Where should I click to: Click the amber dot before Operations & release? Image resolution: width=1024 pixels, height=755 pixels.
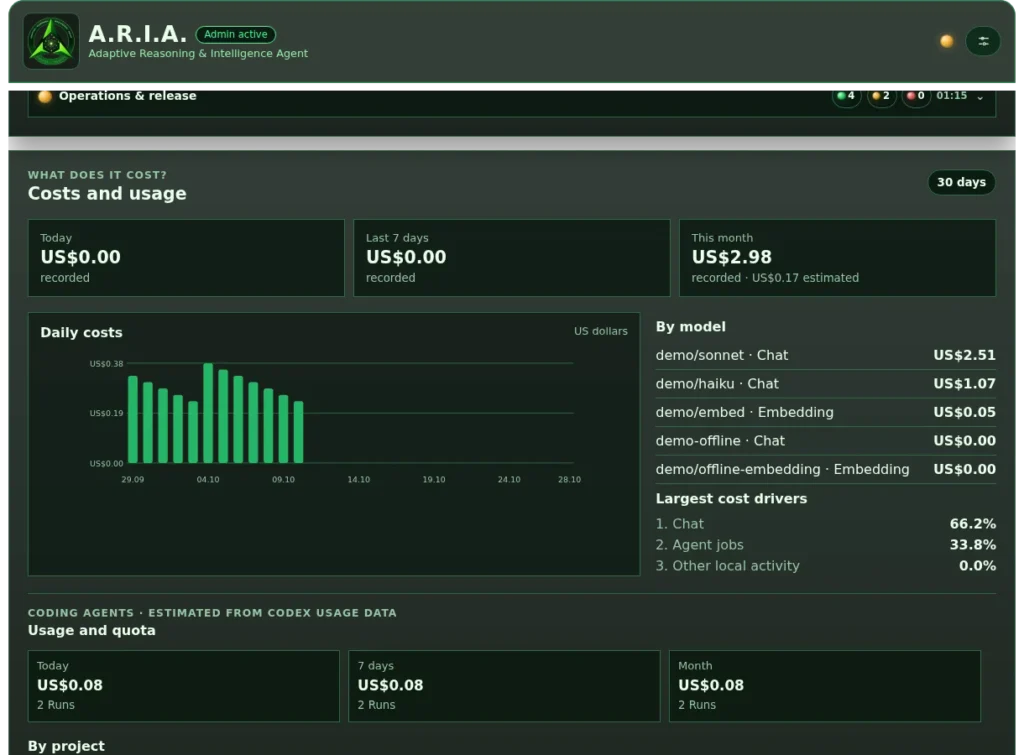click(45, 96)
